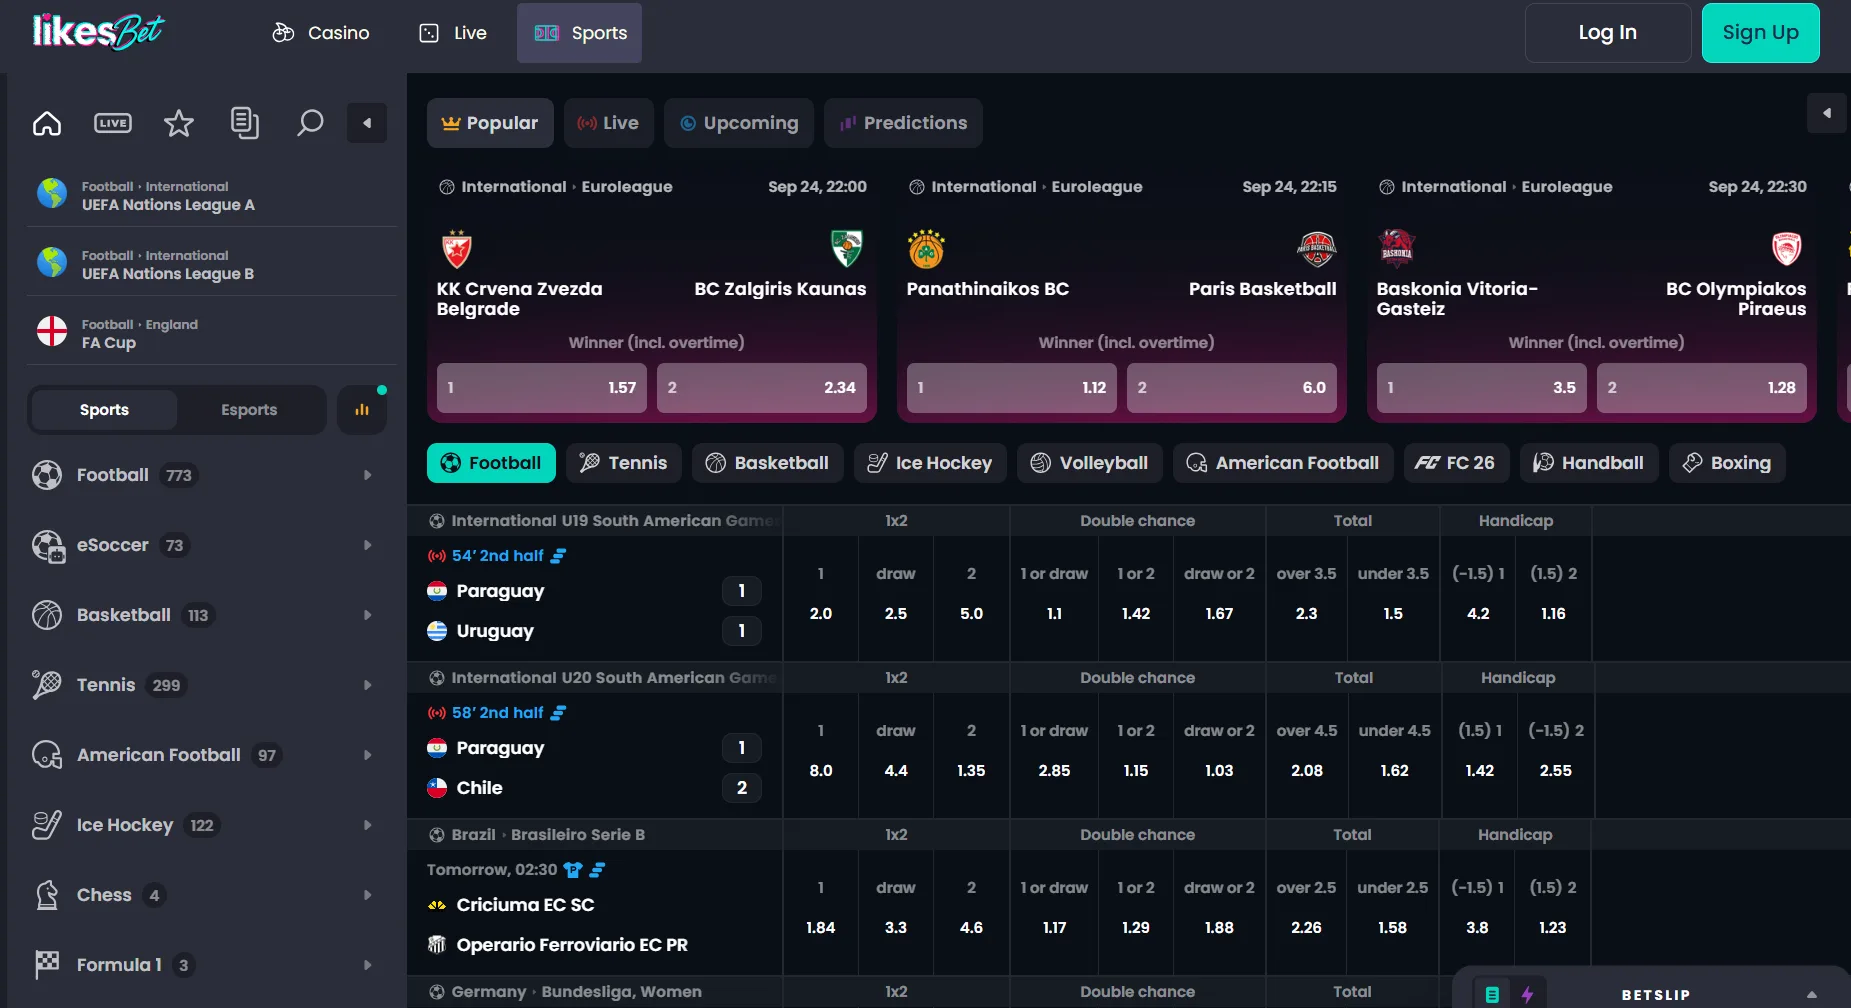The image size is (1851, 1008).
Task: Open UEFA Nations League A link
Action: coord(212,195)
